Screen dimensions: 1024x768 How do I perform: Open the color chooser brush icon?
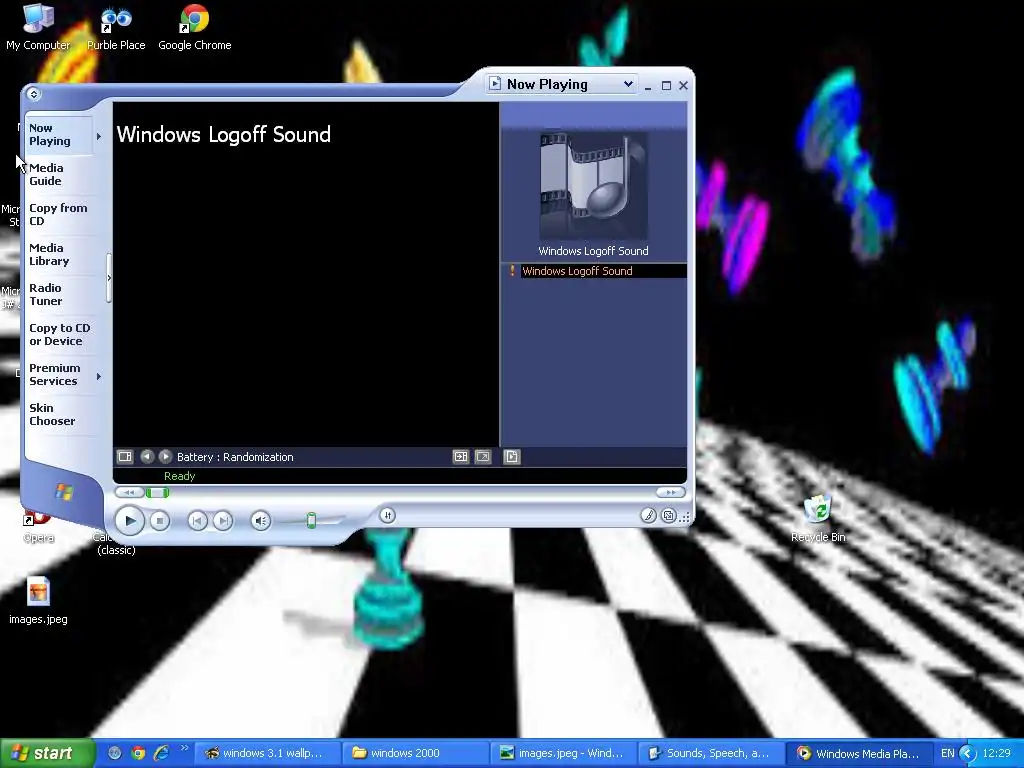pos(648,516)
